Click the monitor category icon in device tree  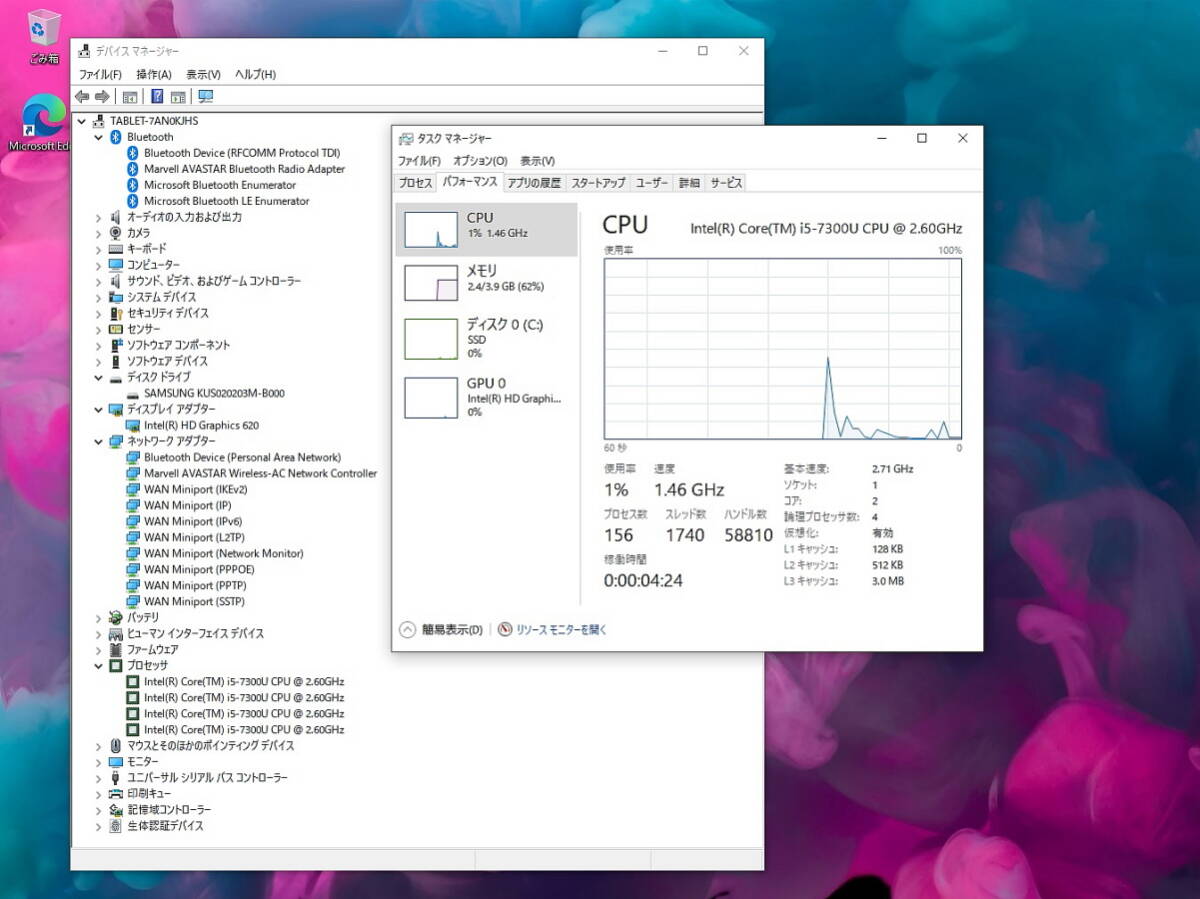pyautogui.click(x=115, y=761)
